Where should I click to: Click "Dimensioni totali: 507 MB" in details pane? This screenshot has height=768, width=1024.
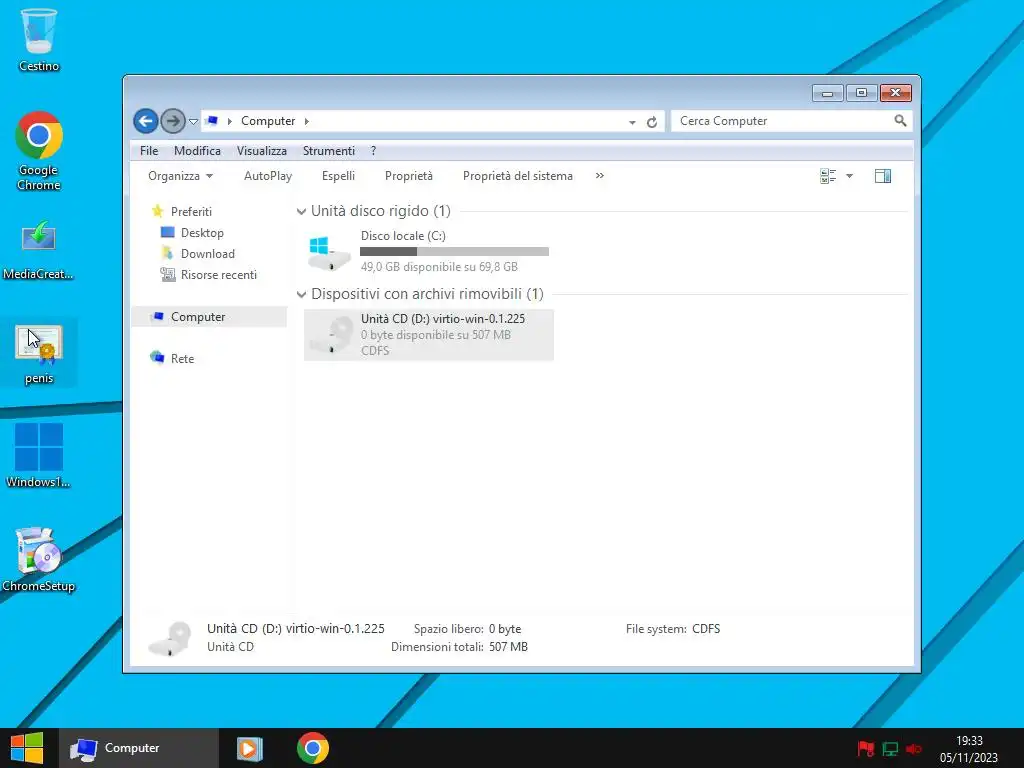click(459, 647)
